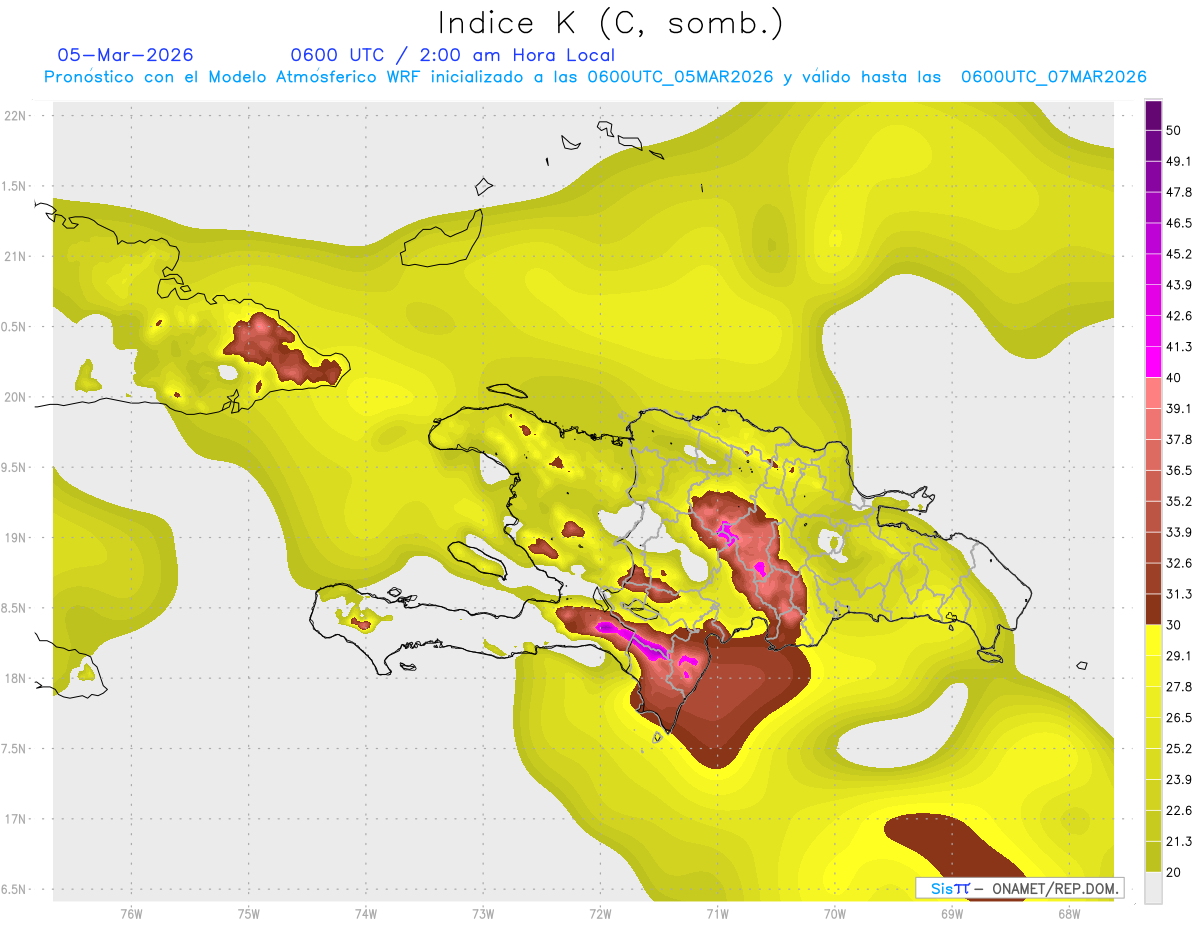Click the dark purple swatch above 50
Viewport: 1200px width, 927px height.
click(1153, 115)
